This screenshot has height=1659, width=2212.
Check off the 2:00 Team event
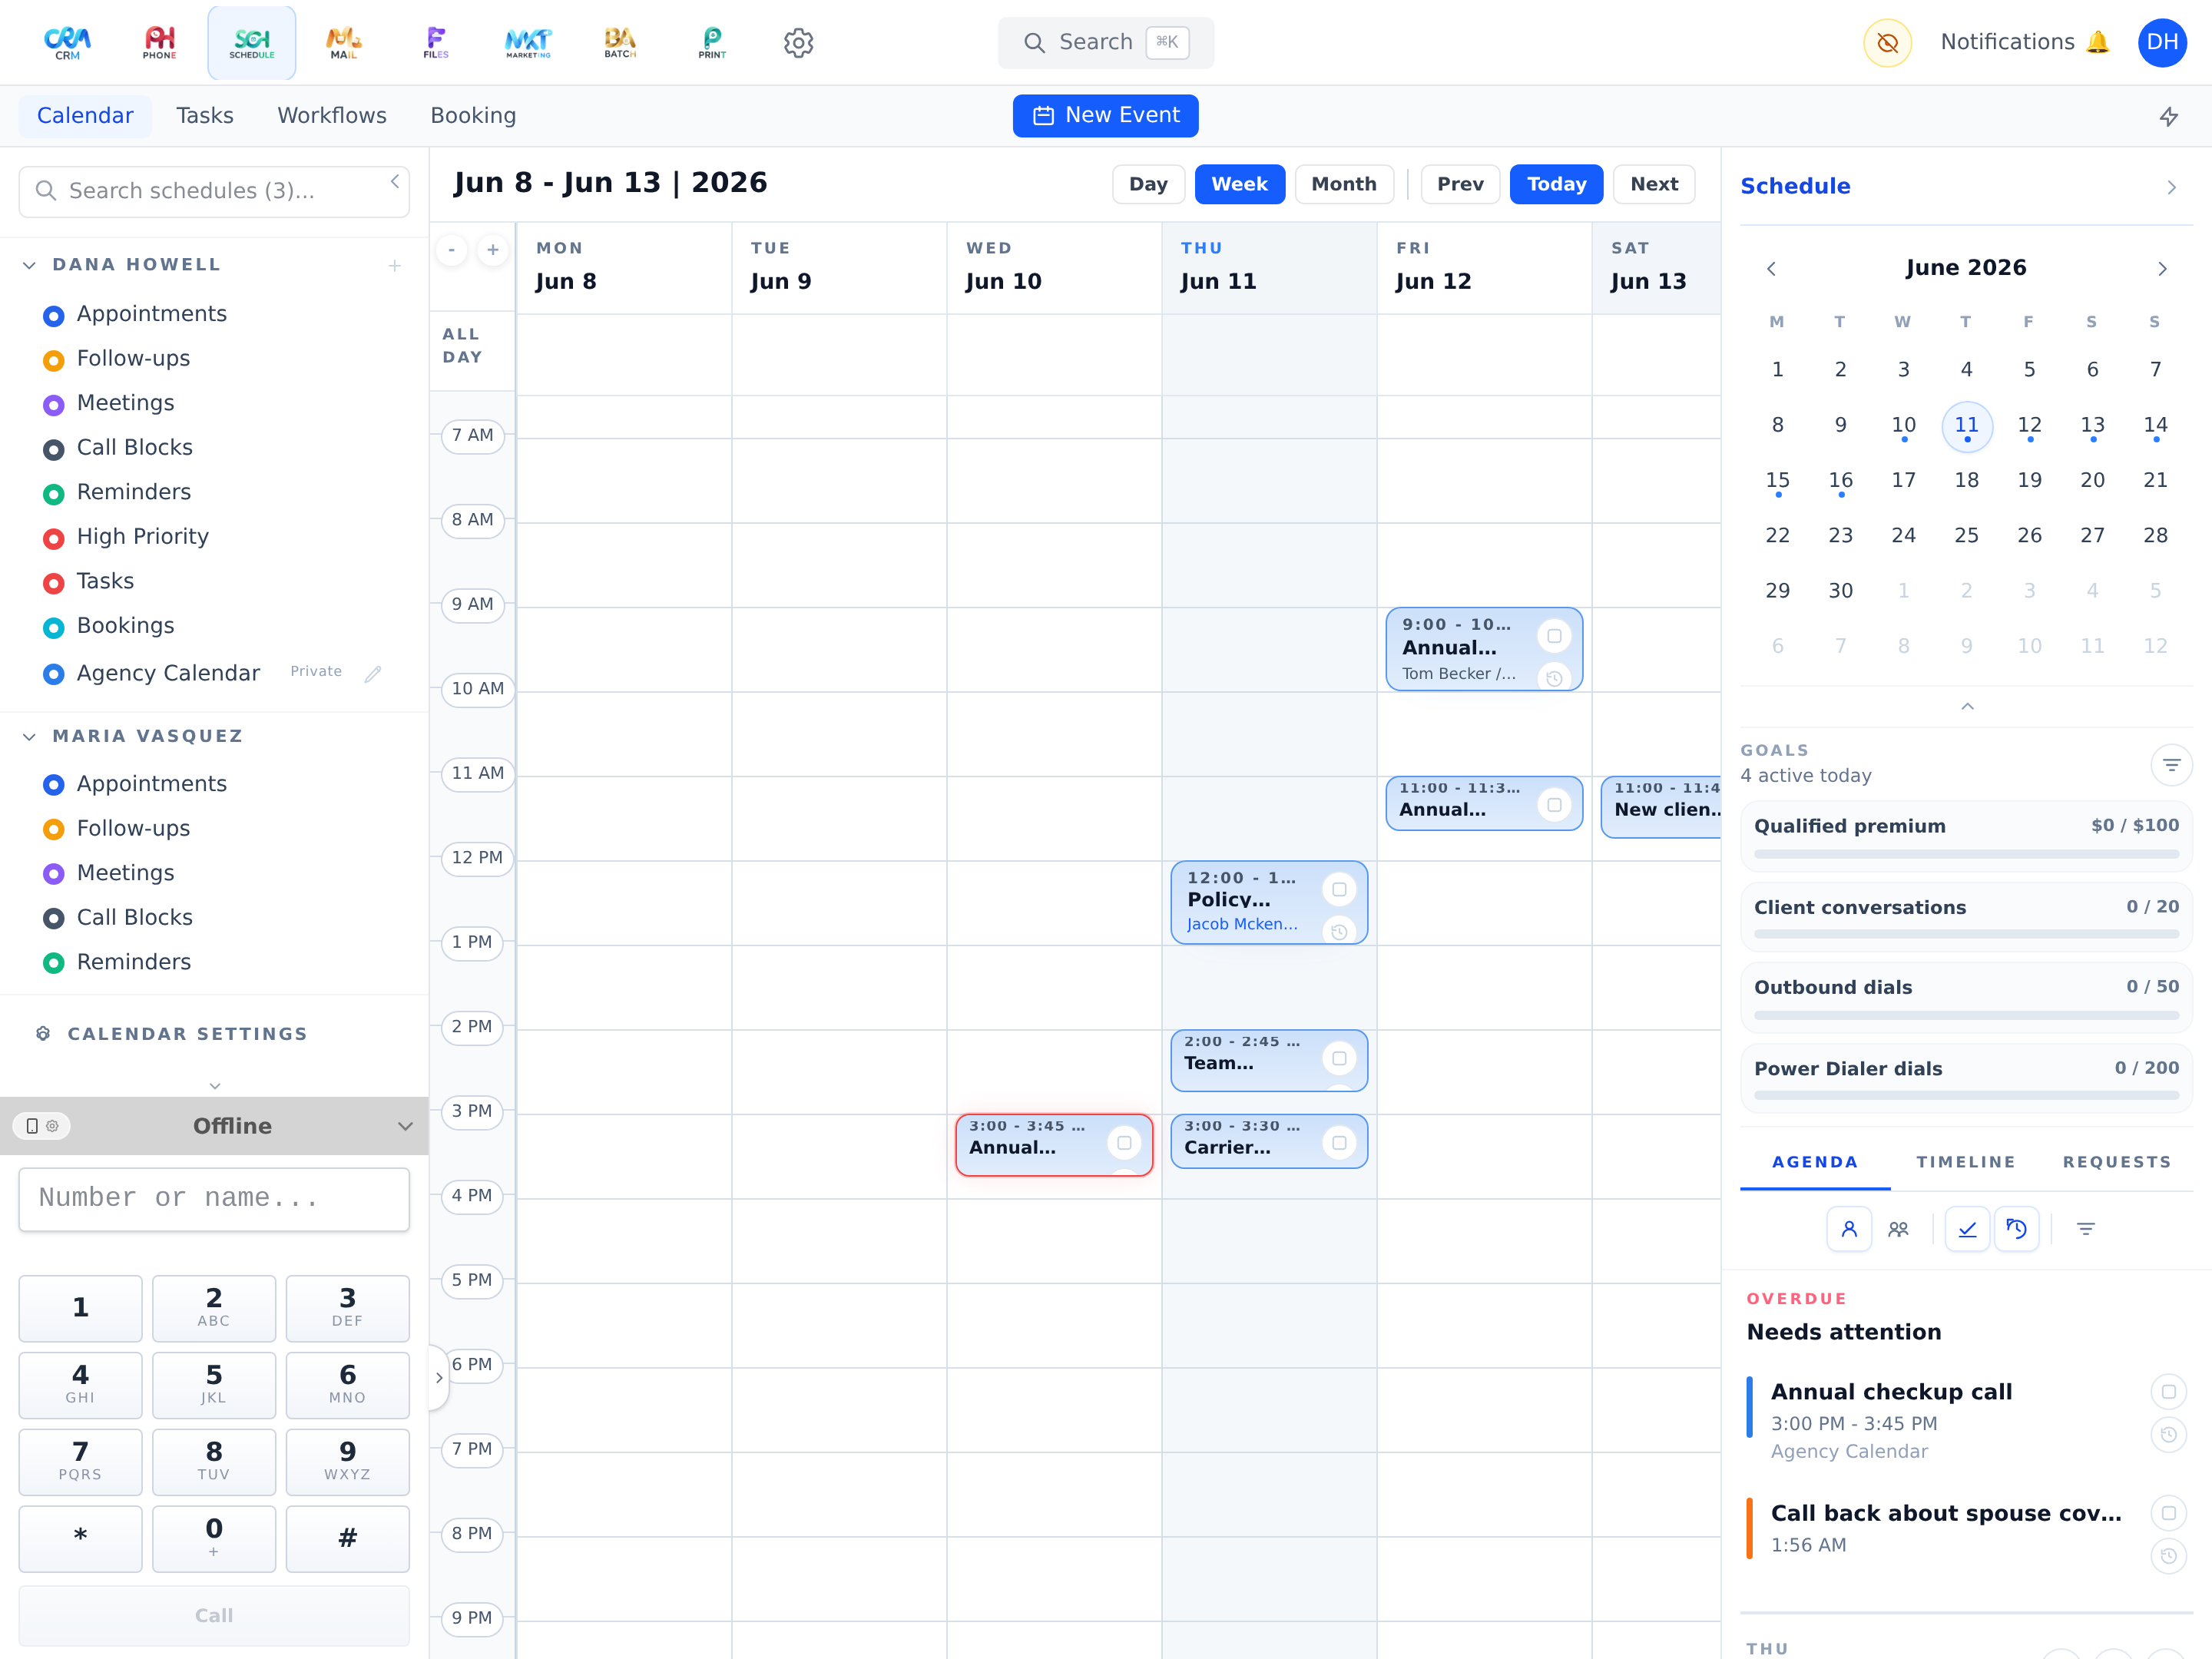pos(1339,1058)
